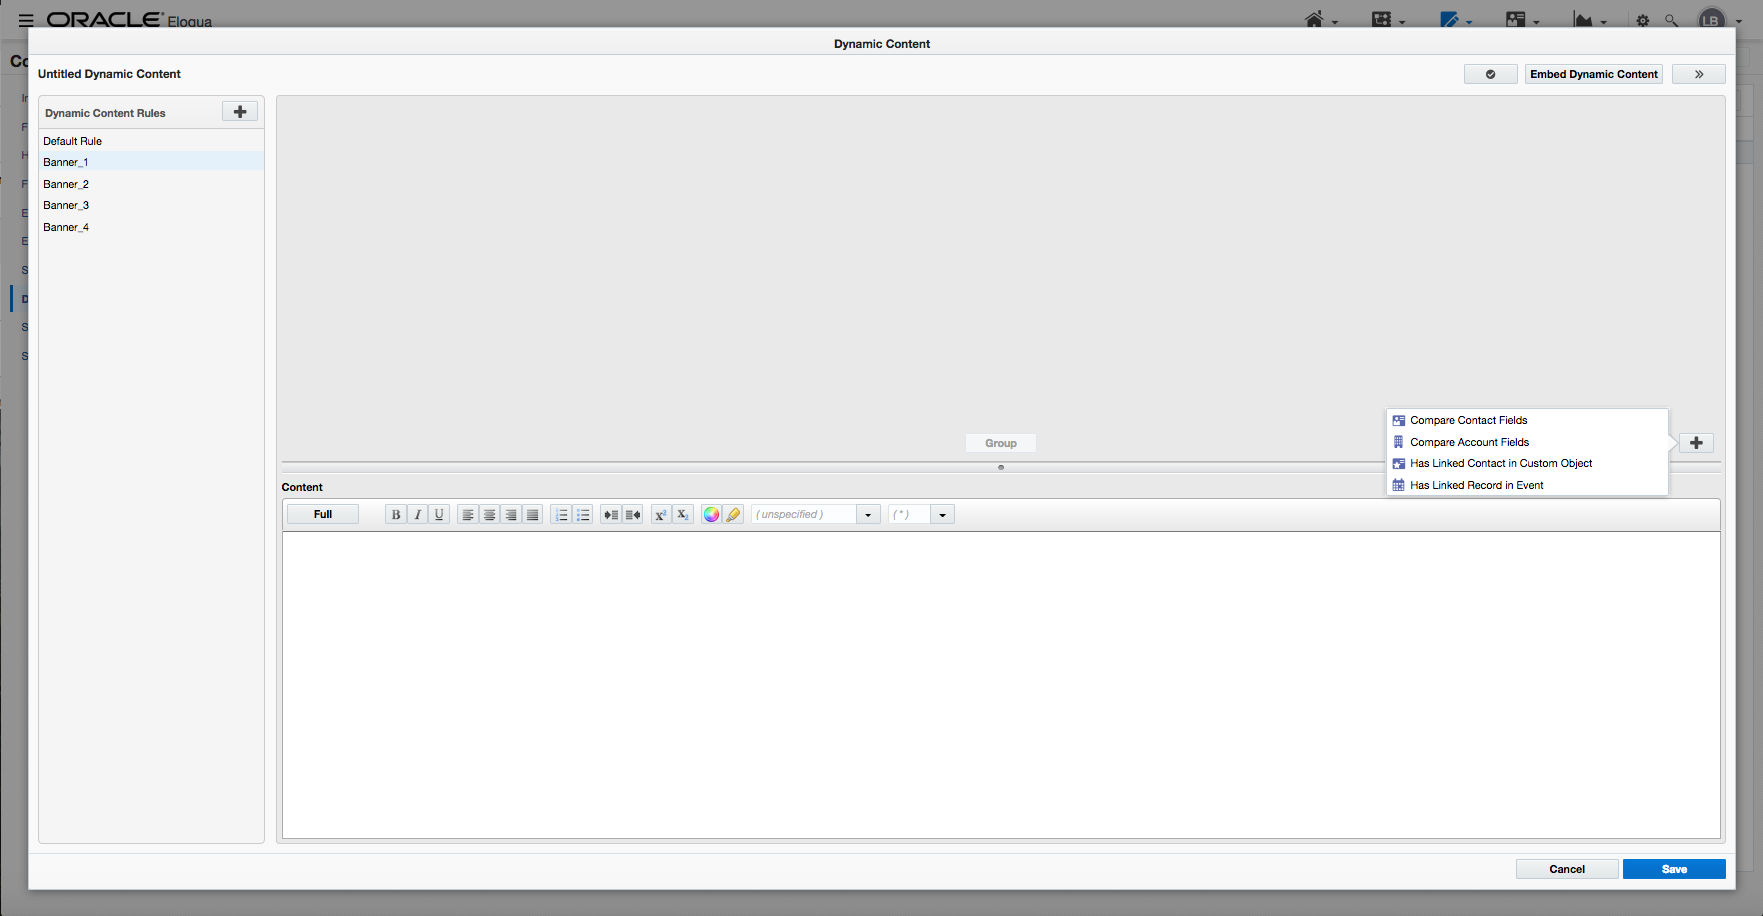Image resolution: width=1763 pixels, height=916 pixels.
Task: Switch to the Default Rule
Action: (72, 141)
